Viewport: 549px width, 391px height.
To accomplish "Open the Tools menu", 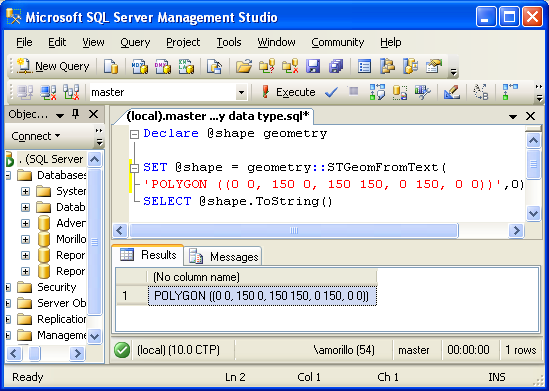I will (229, 42).
